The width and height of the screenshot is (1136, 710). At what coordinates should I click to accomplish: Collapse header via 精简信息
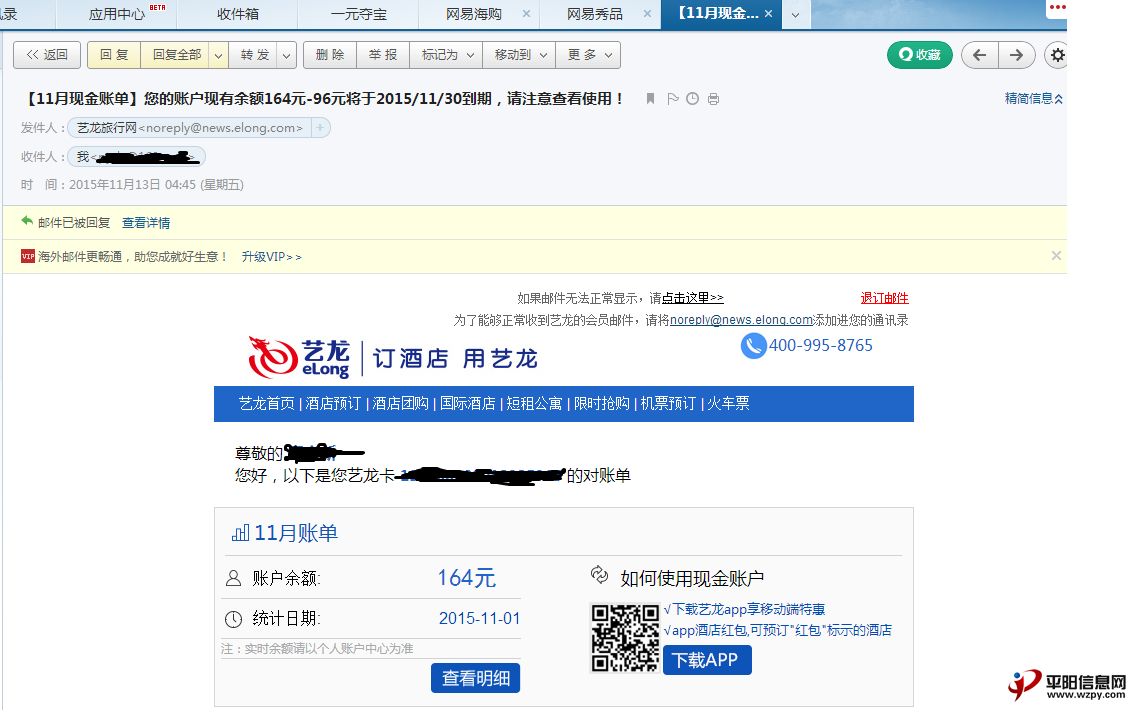click(1034, 99)
